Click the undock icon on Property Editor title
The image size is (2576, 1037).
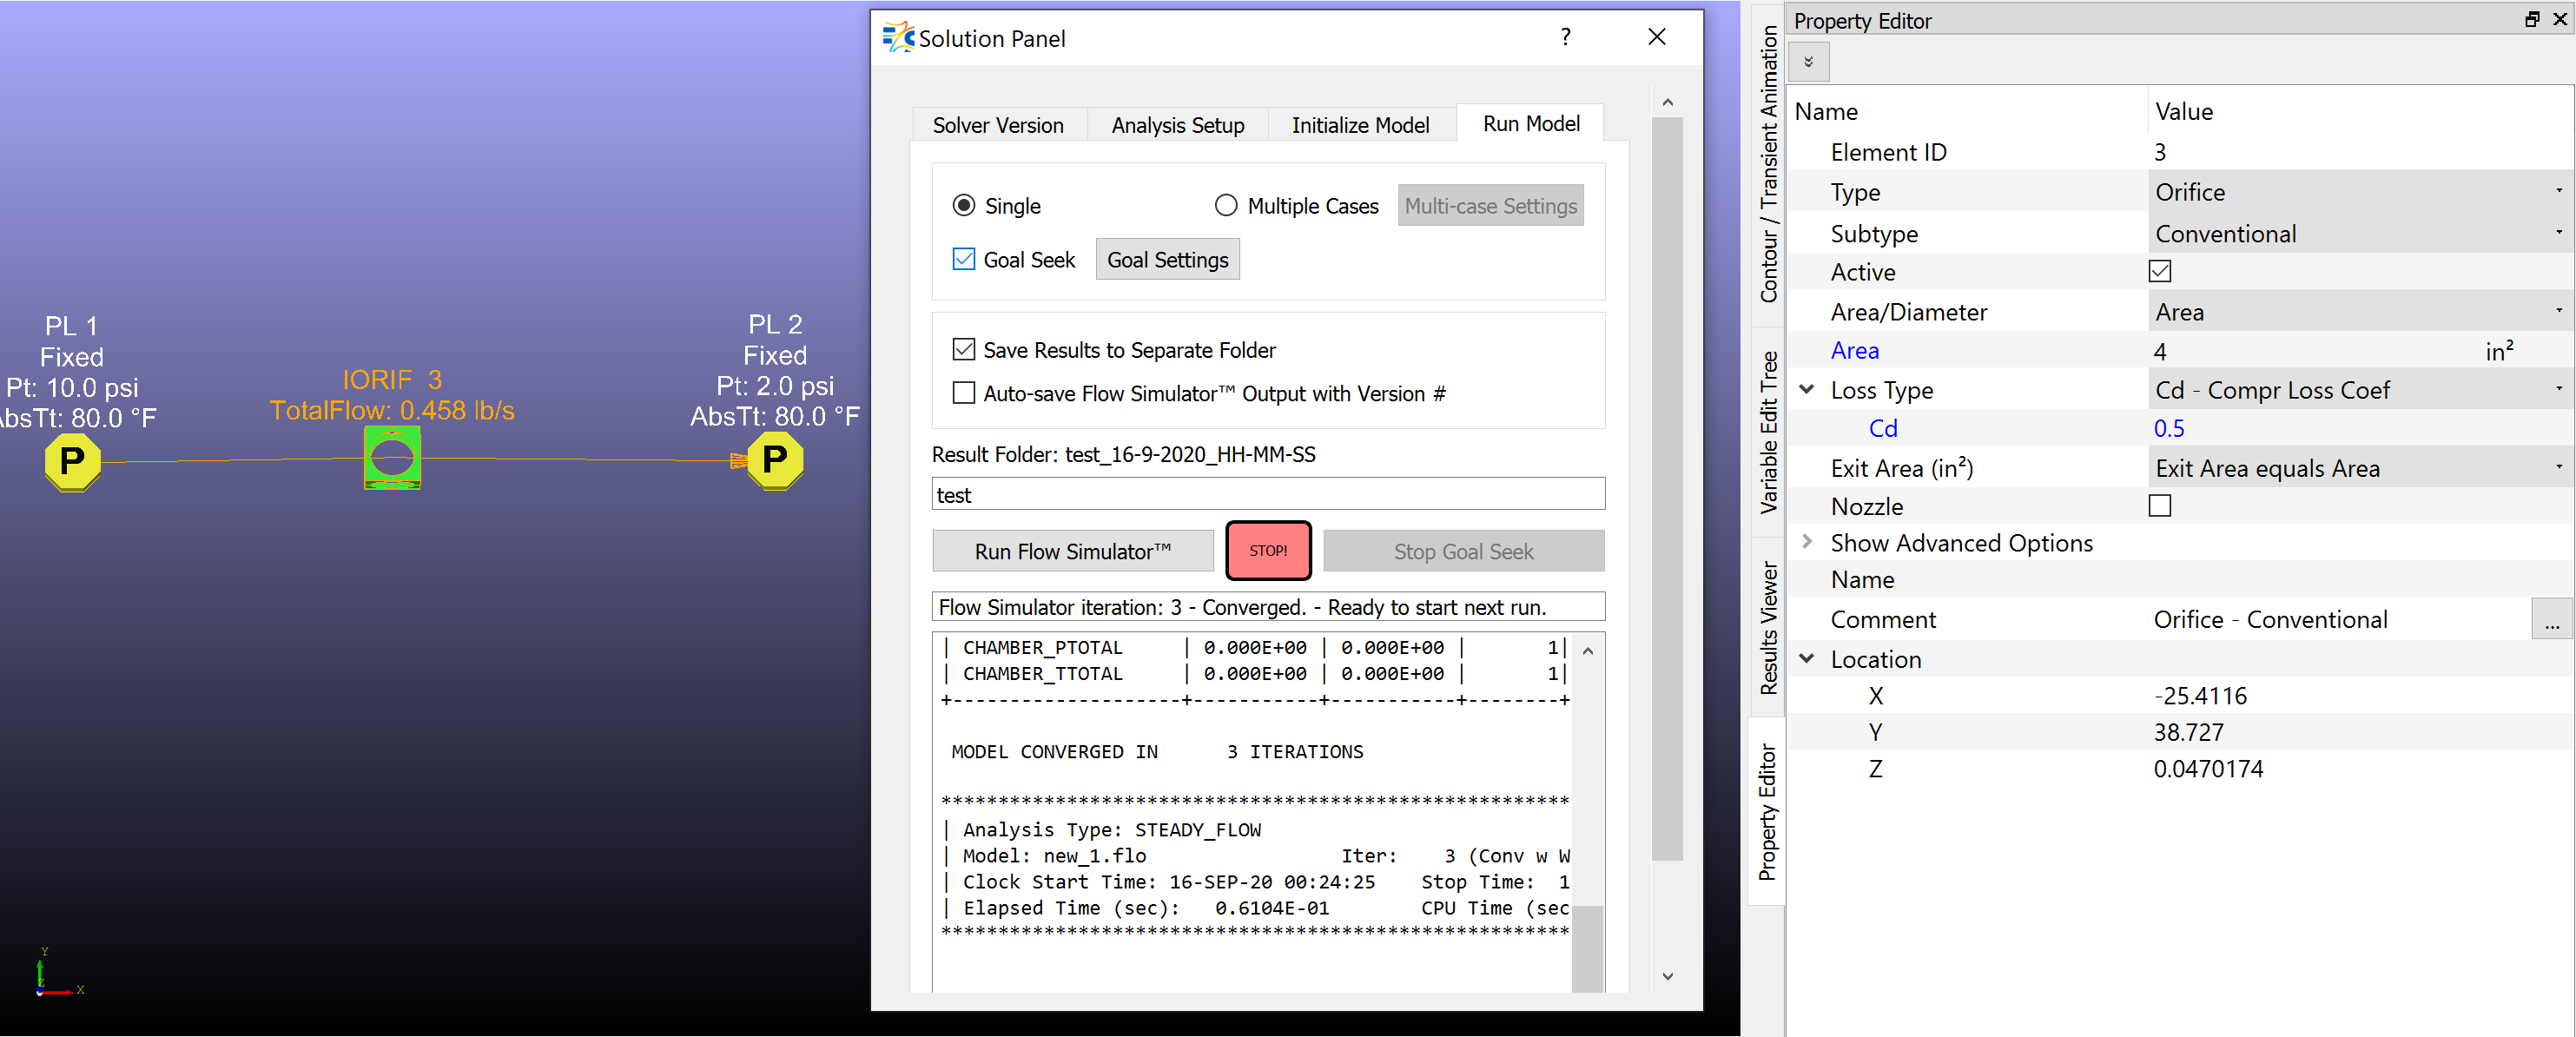[x=2532, y=19]
